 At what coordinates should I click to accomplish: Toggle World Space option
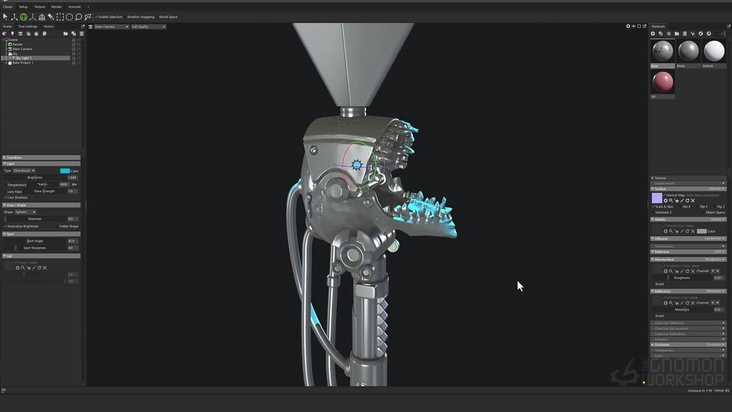pos(168,17)
